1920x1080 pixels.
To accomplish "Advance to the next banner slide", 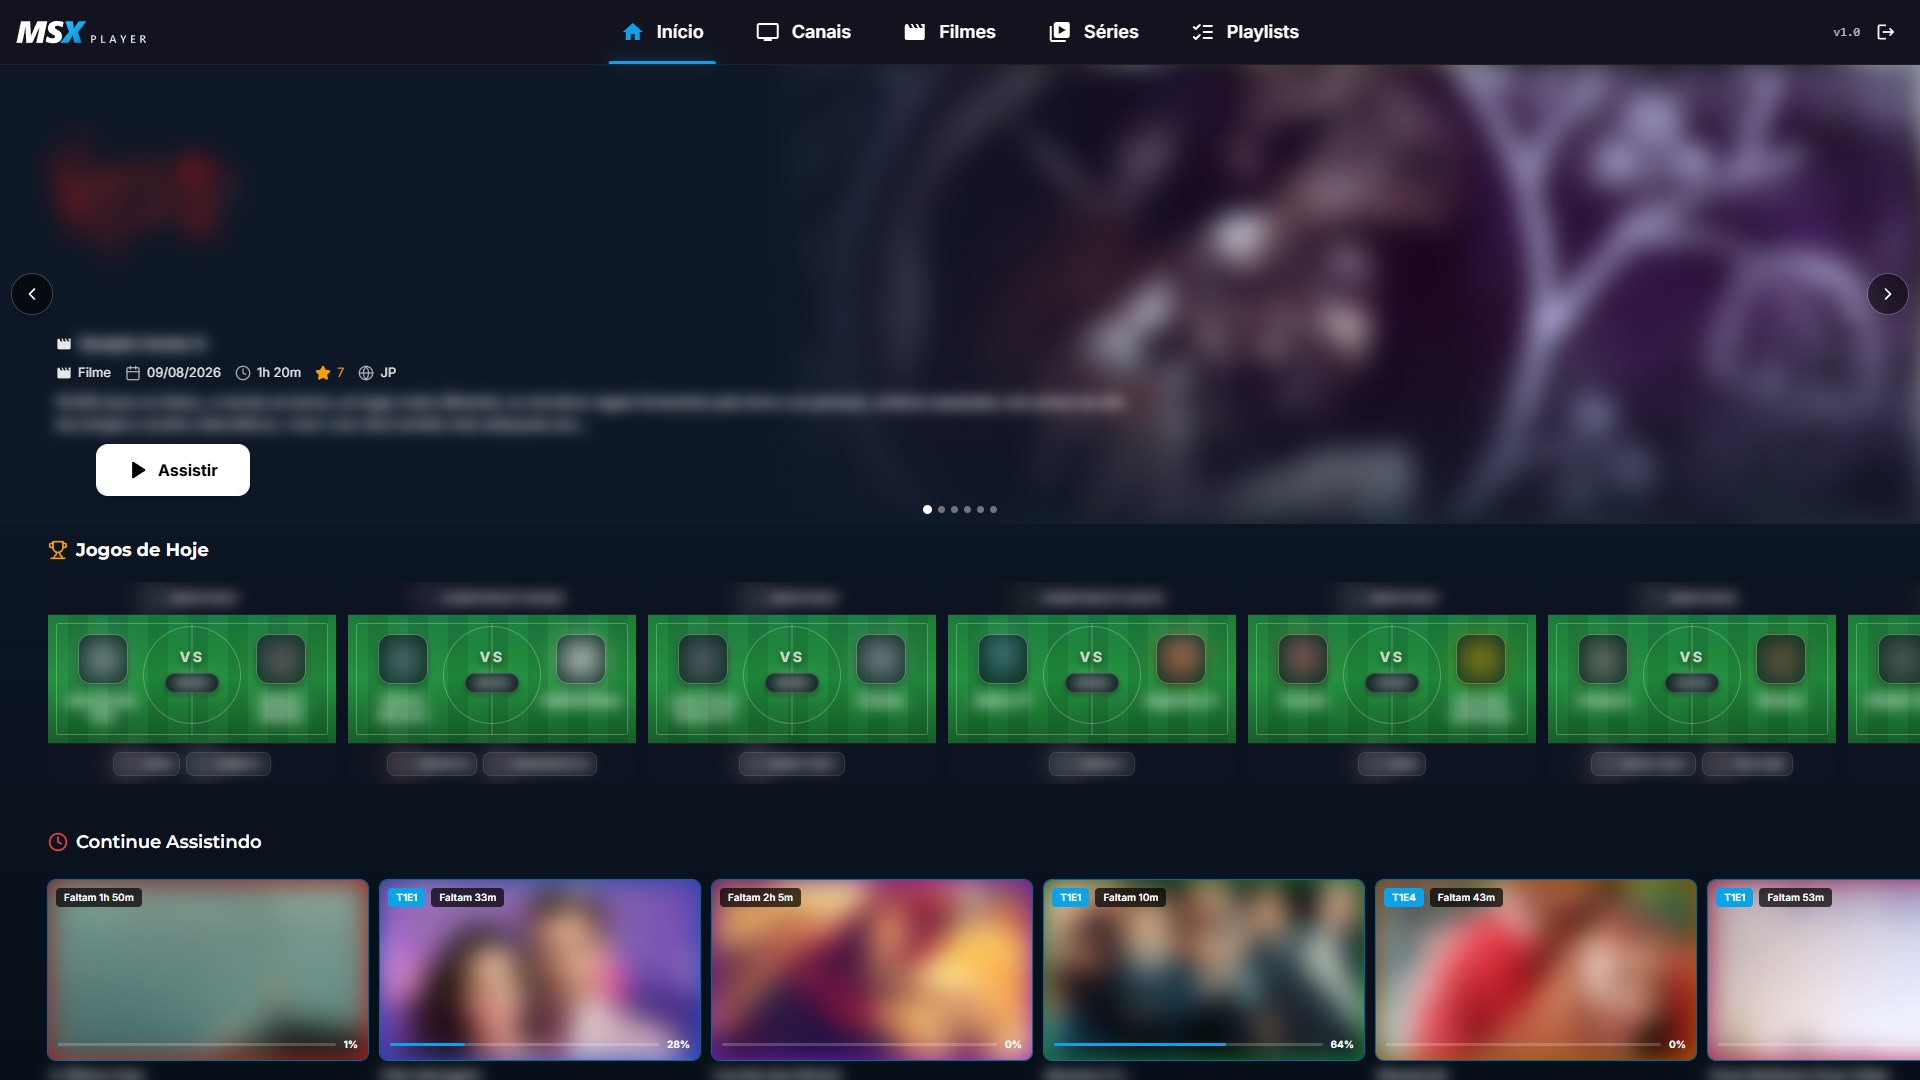I will (x=1887, y=294).
